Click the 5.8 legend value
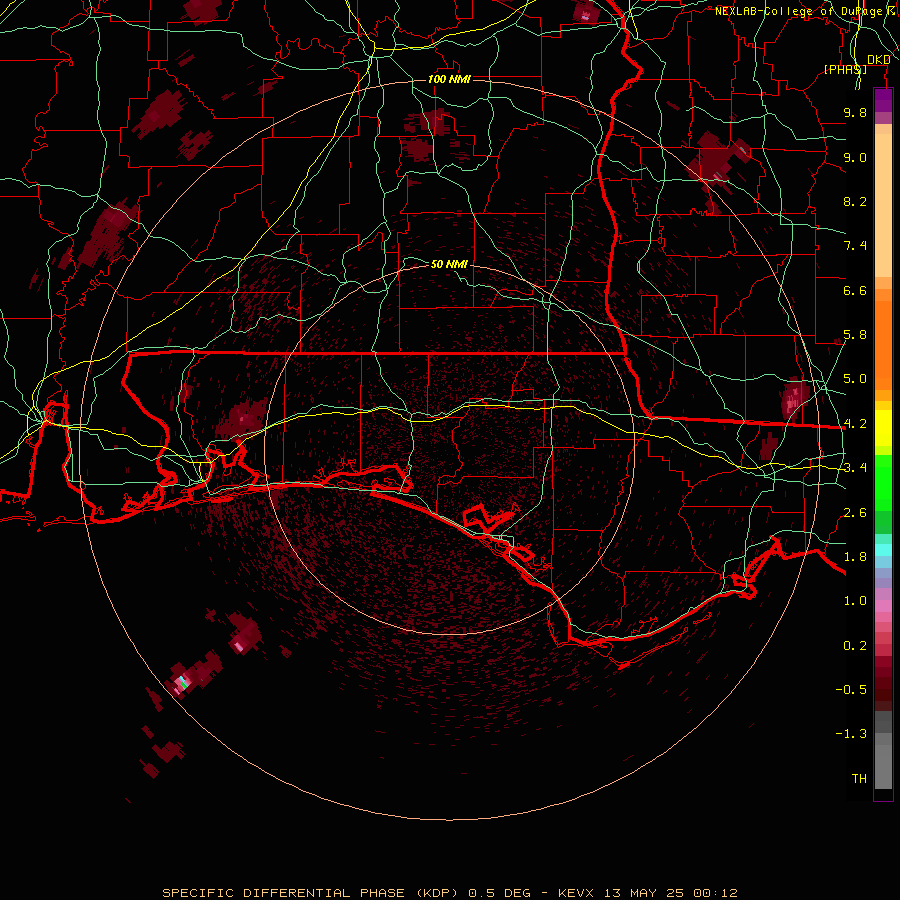The height and width of the screenshot is (900, 900). coord(855,335)
